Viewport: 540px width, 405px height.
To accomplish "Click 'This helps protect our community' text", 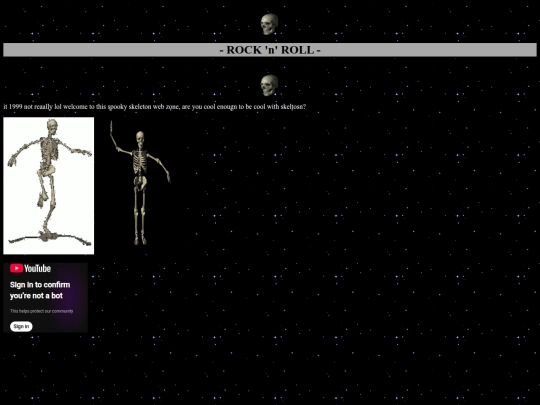I will click(41, 311).
